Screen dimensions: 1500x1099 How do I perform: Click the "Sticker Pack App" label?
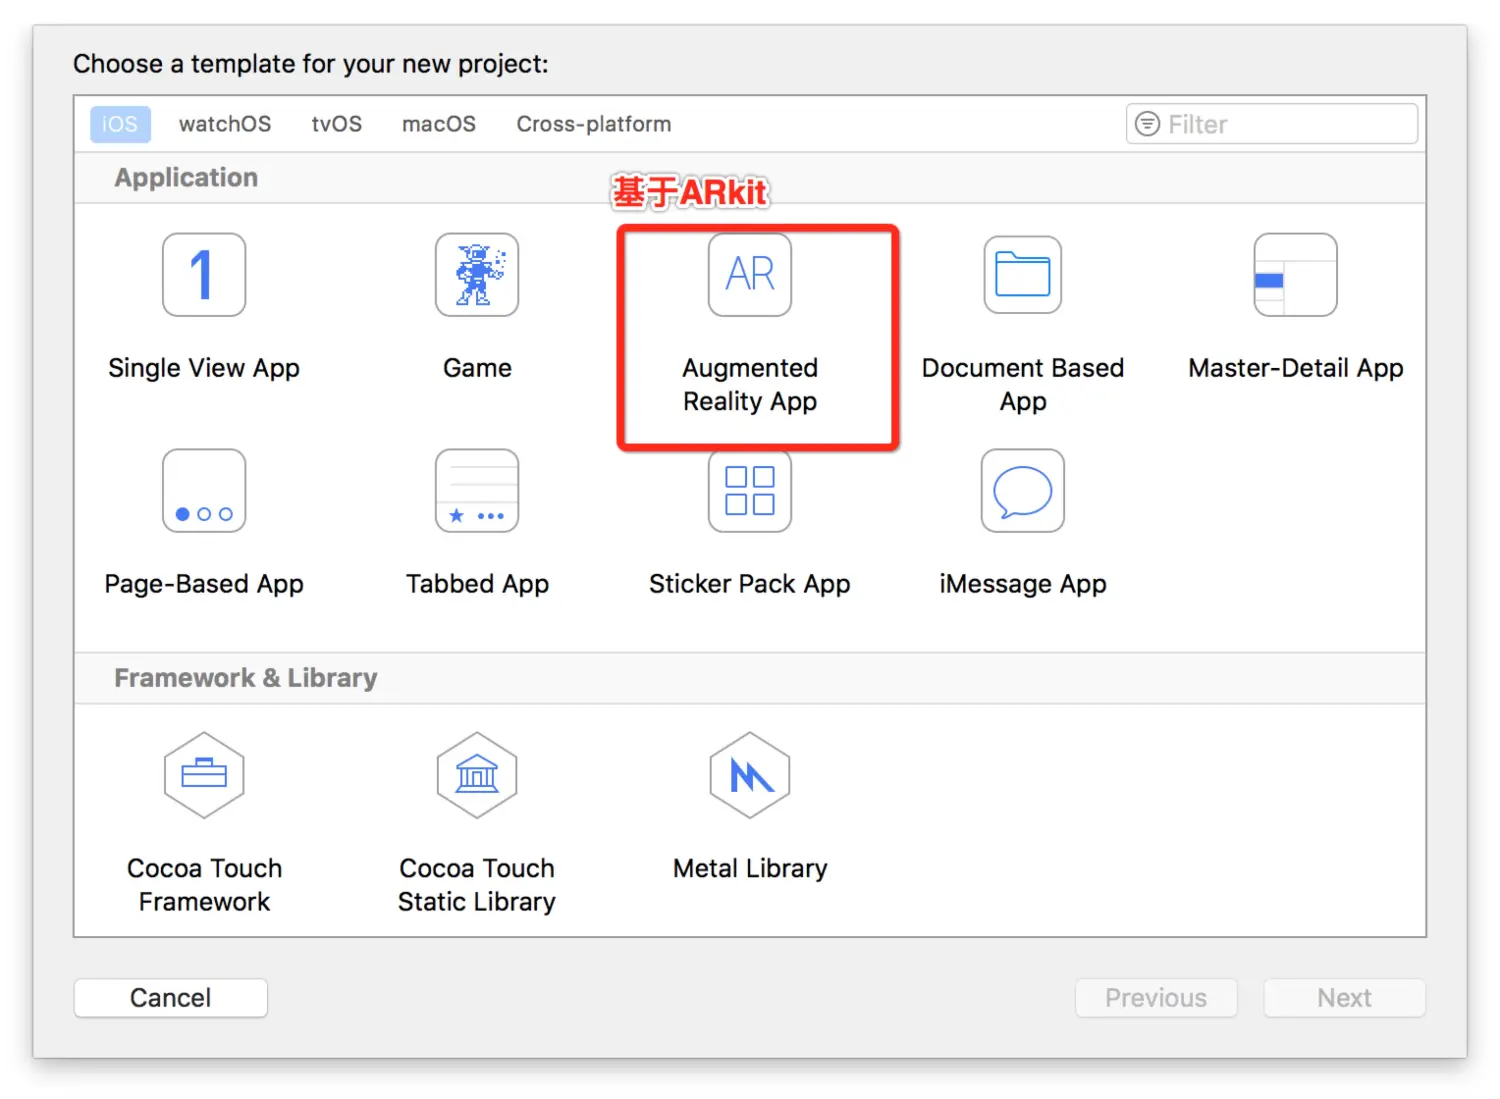tap(750, 584)
